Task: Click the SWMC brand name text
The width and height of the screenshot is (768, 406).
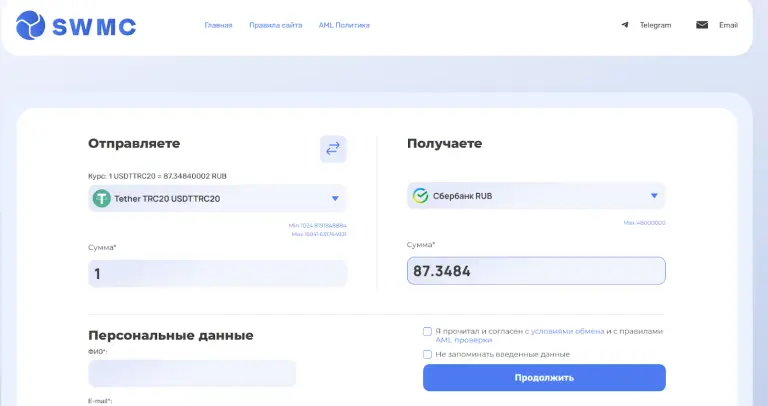Action: [x=94, y=26]
